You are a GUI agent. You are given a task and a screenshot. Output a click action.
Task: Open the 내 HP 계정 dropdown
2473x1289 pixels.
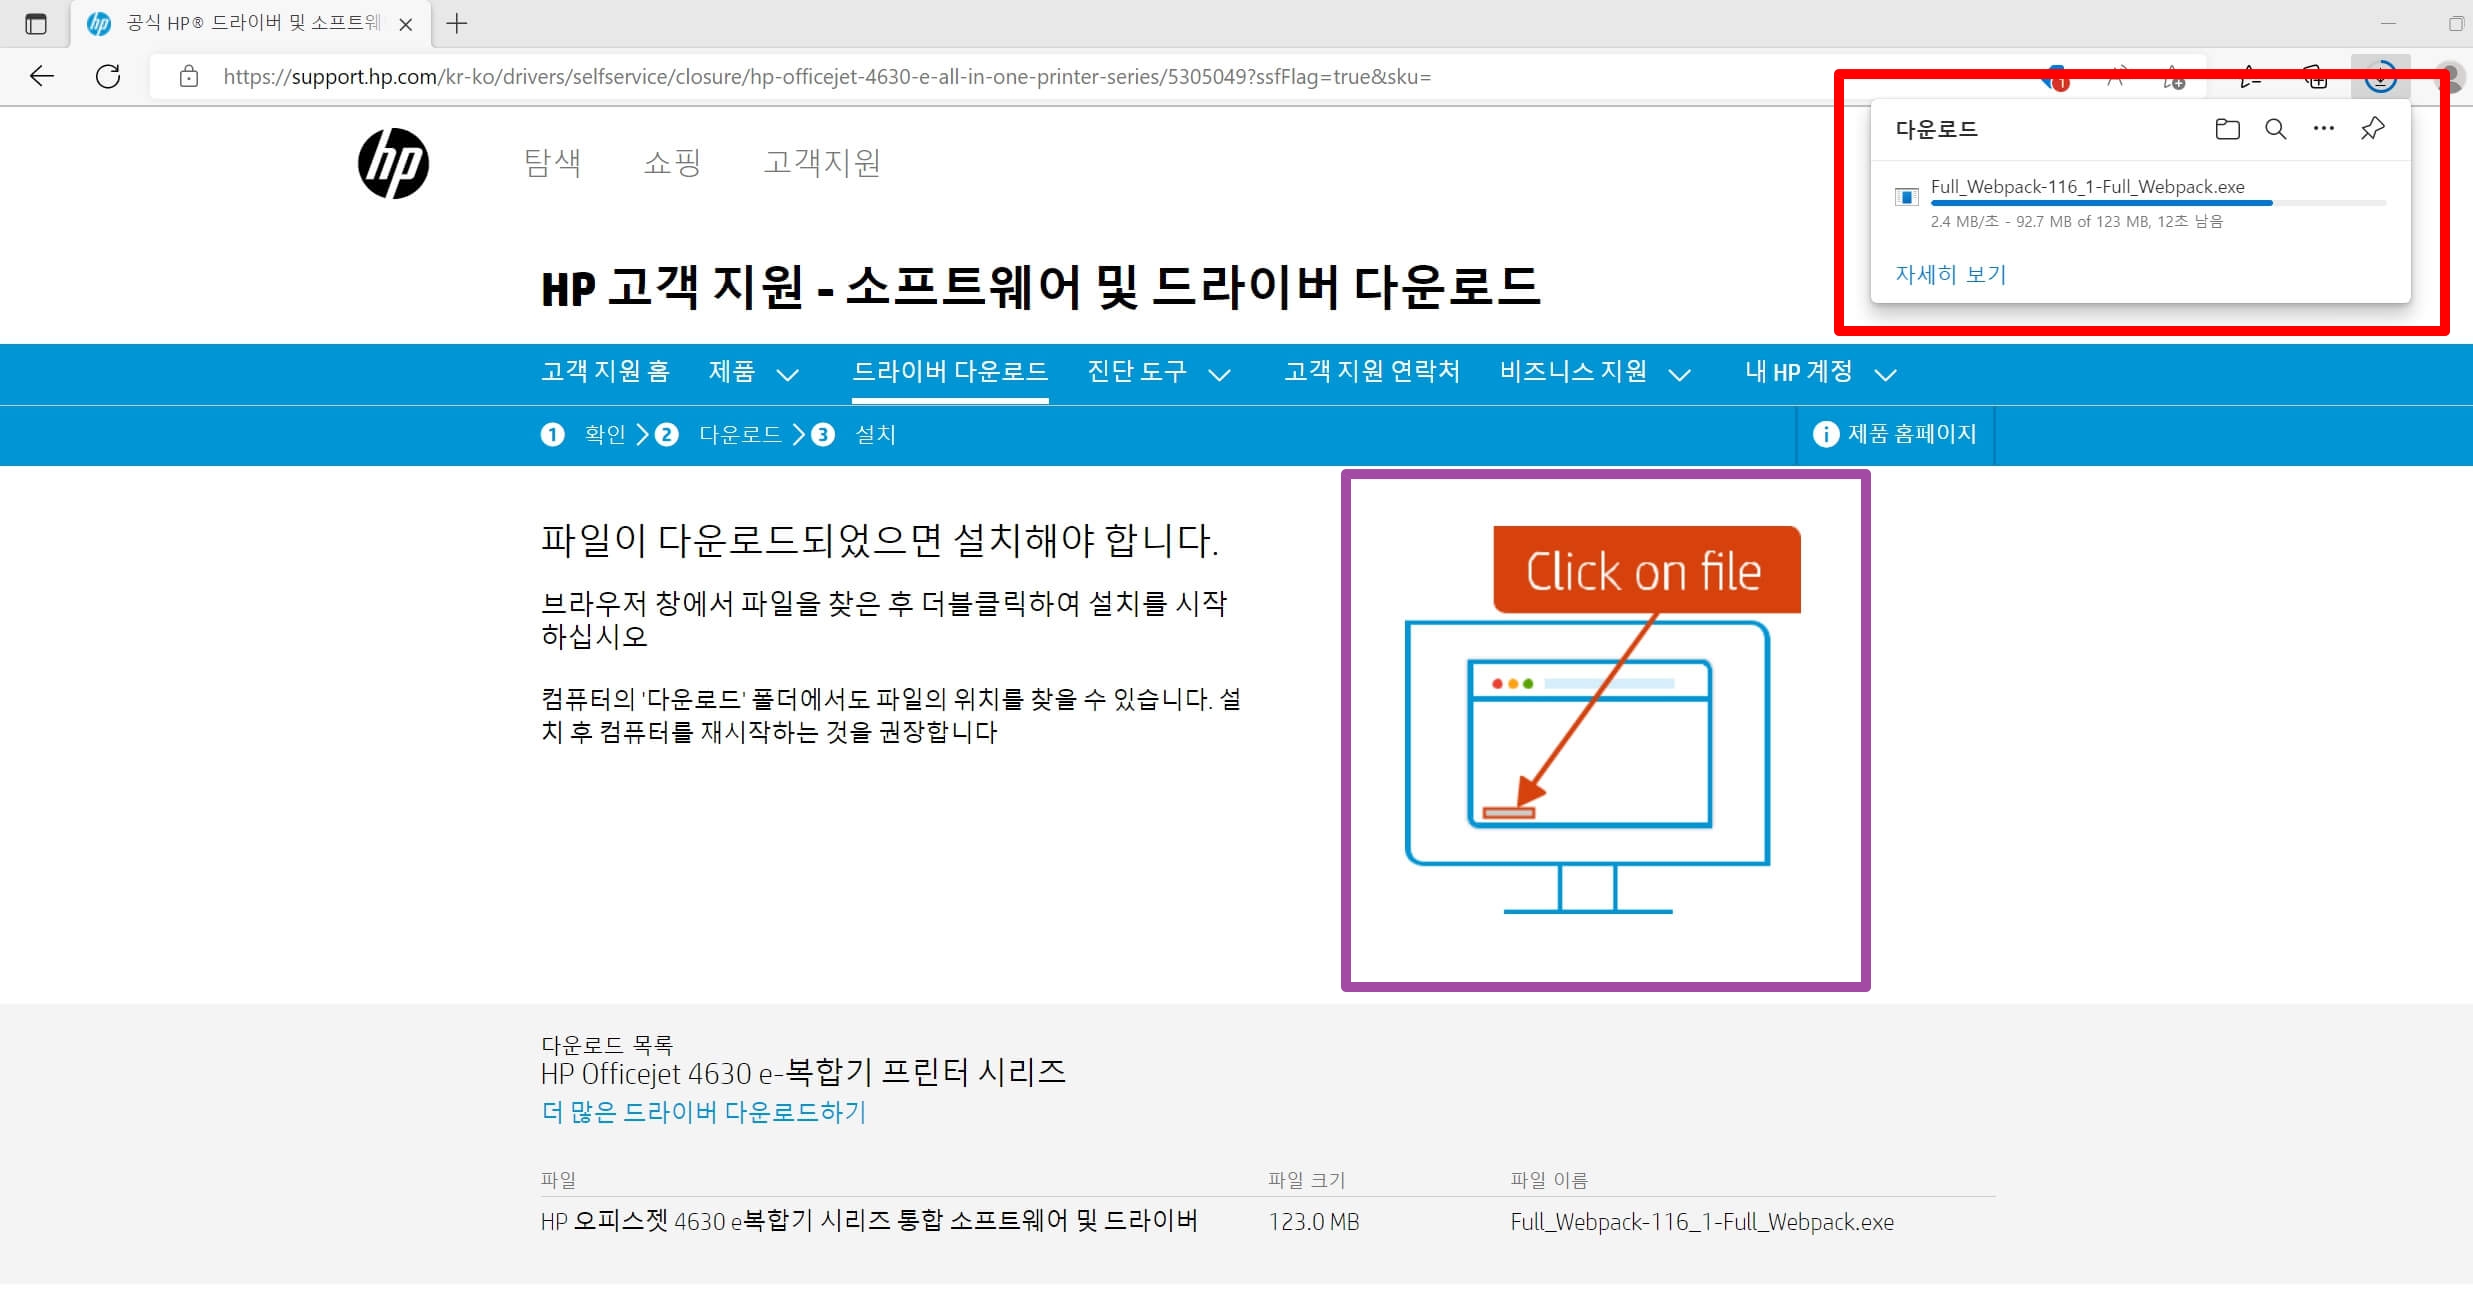click(x=1816, y=372)
